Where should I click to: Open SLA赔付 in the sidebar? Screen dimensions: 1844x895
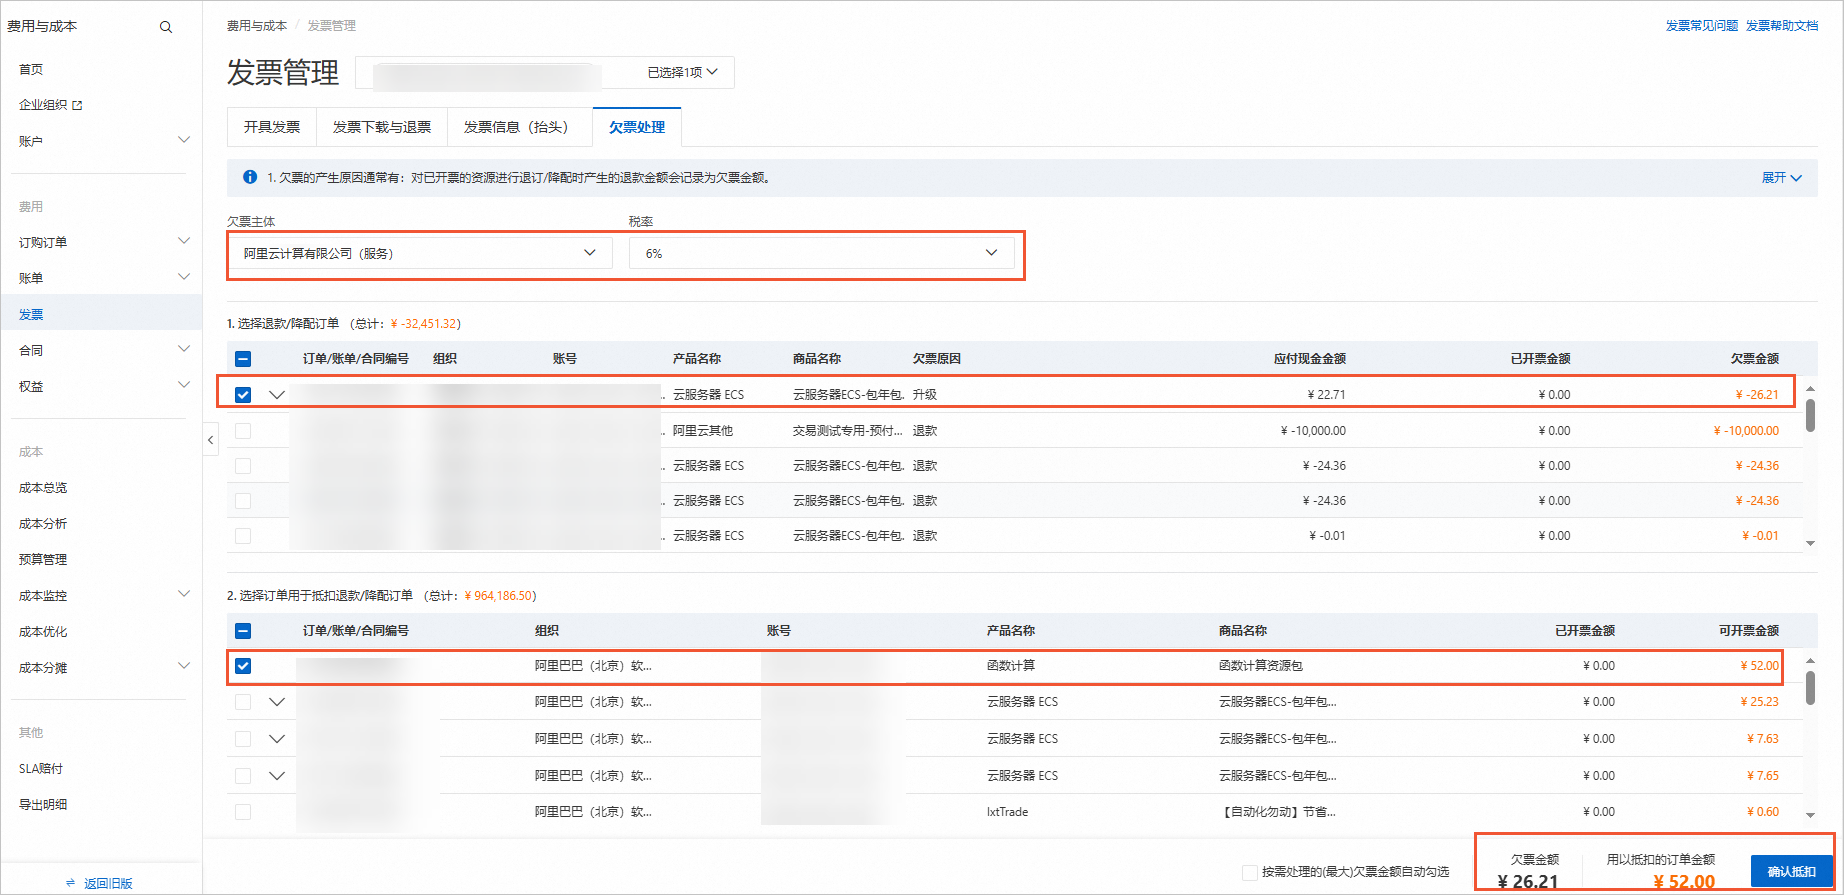point(41,769)
